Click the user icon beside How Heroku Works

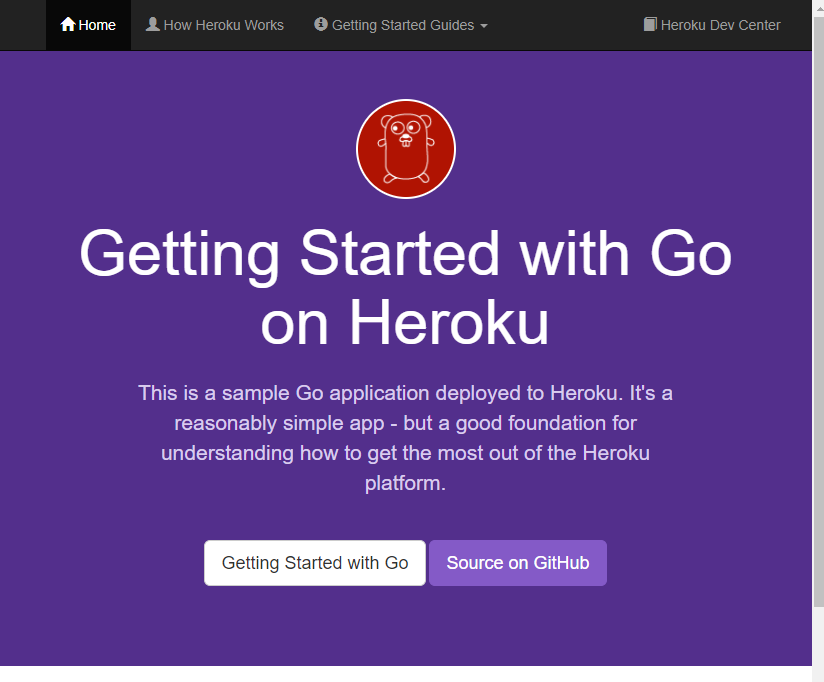pos(152,24)
